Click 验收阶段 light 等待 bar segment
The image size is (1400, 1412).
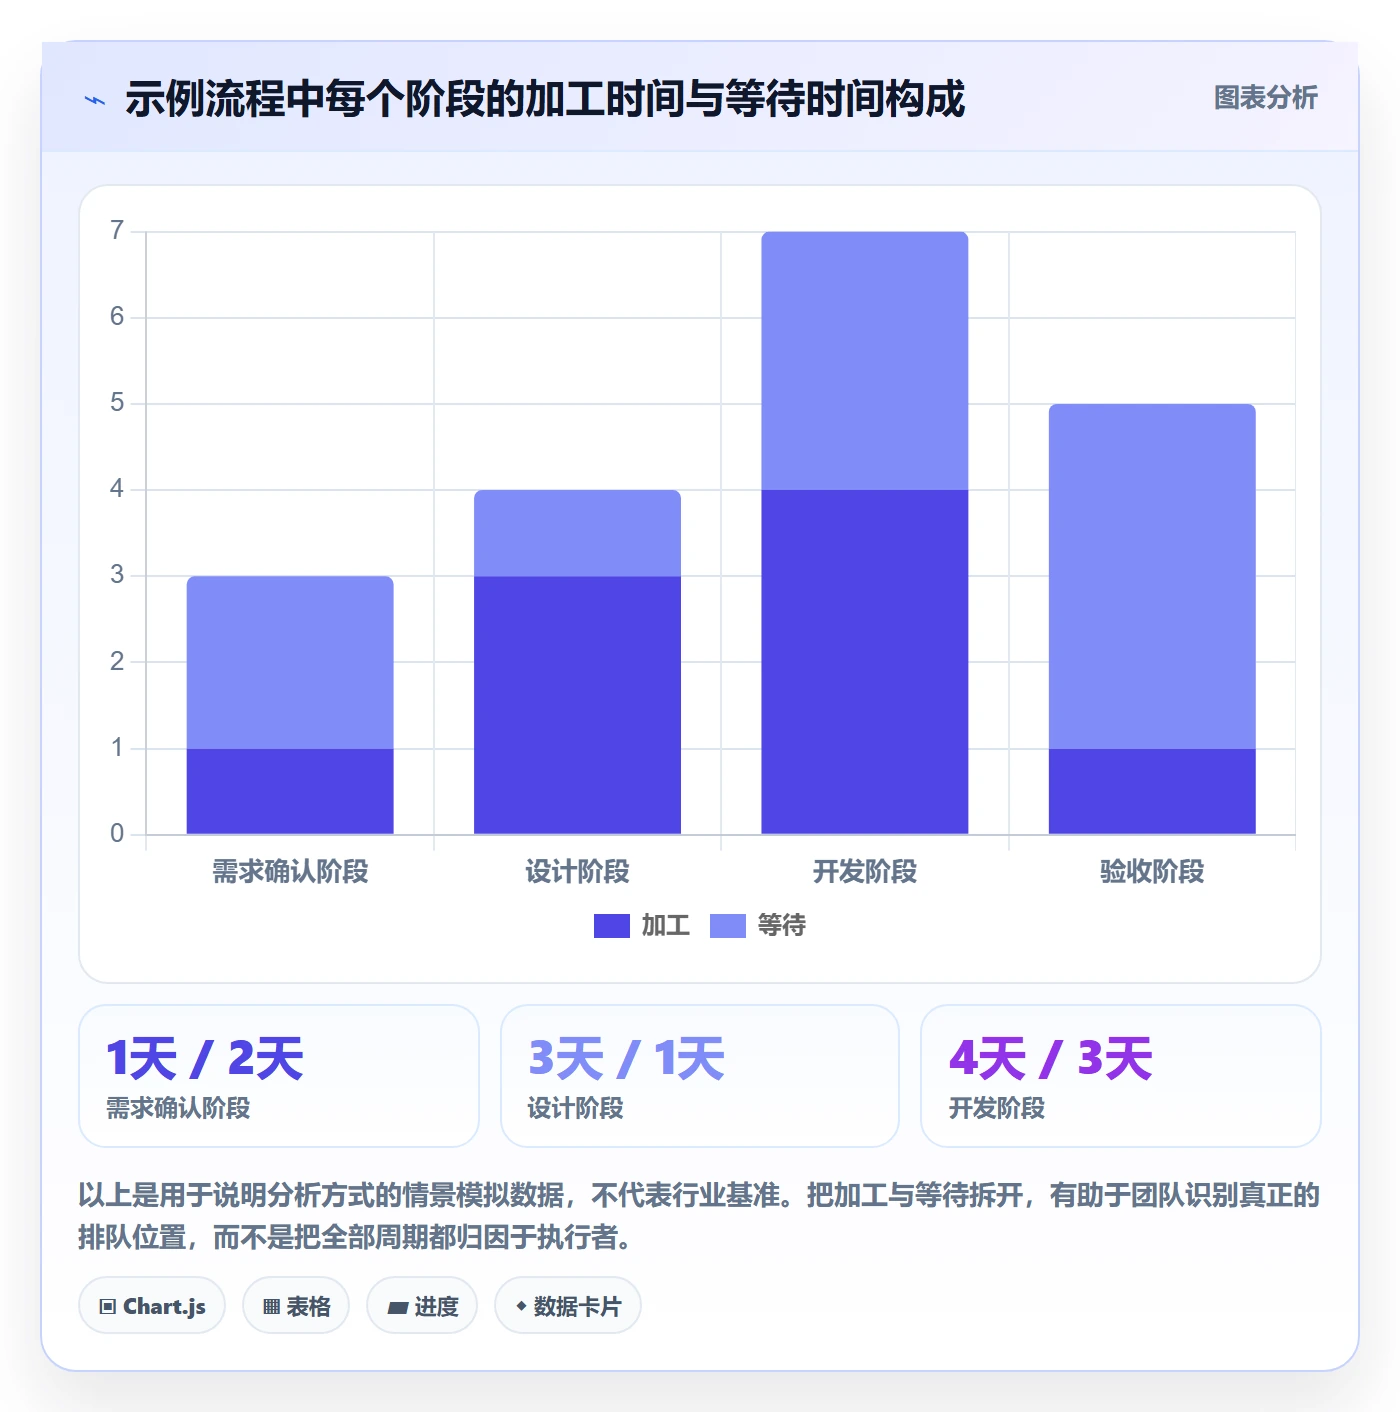(x=1152, y=576)
